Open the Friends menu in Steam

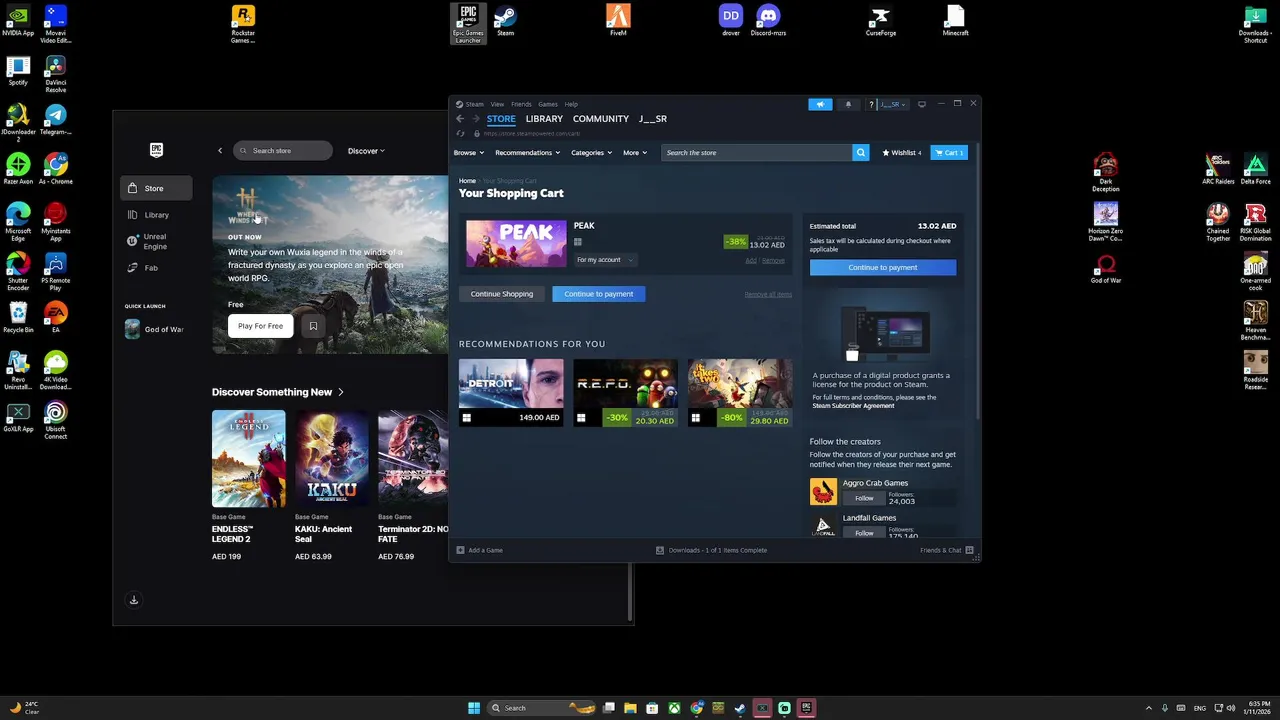521,104
